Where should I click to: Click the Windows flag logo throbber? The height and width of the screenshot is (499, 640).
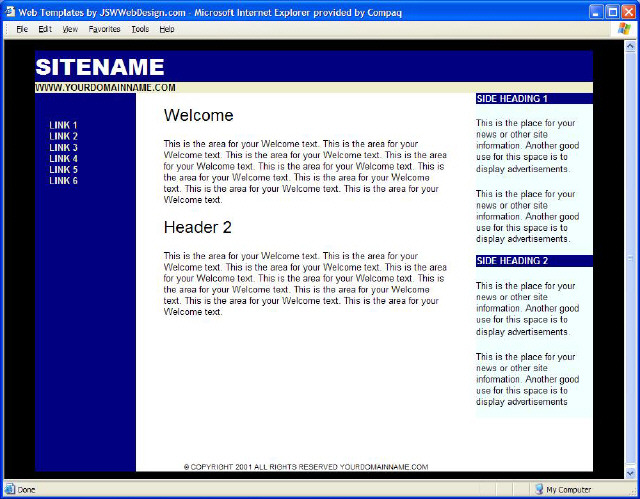click(624, 29)
